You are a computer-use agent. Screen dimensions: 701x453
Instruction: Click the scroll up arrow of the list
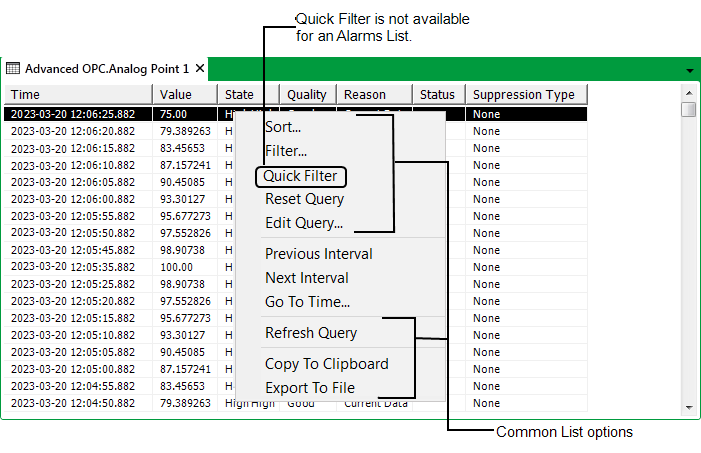point(688,94)
